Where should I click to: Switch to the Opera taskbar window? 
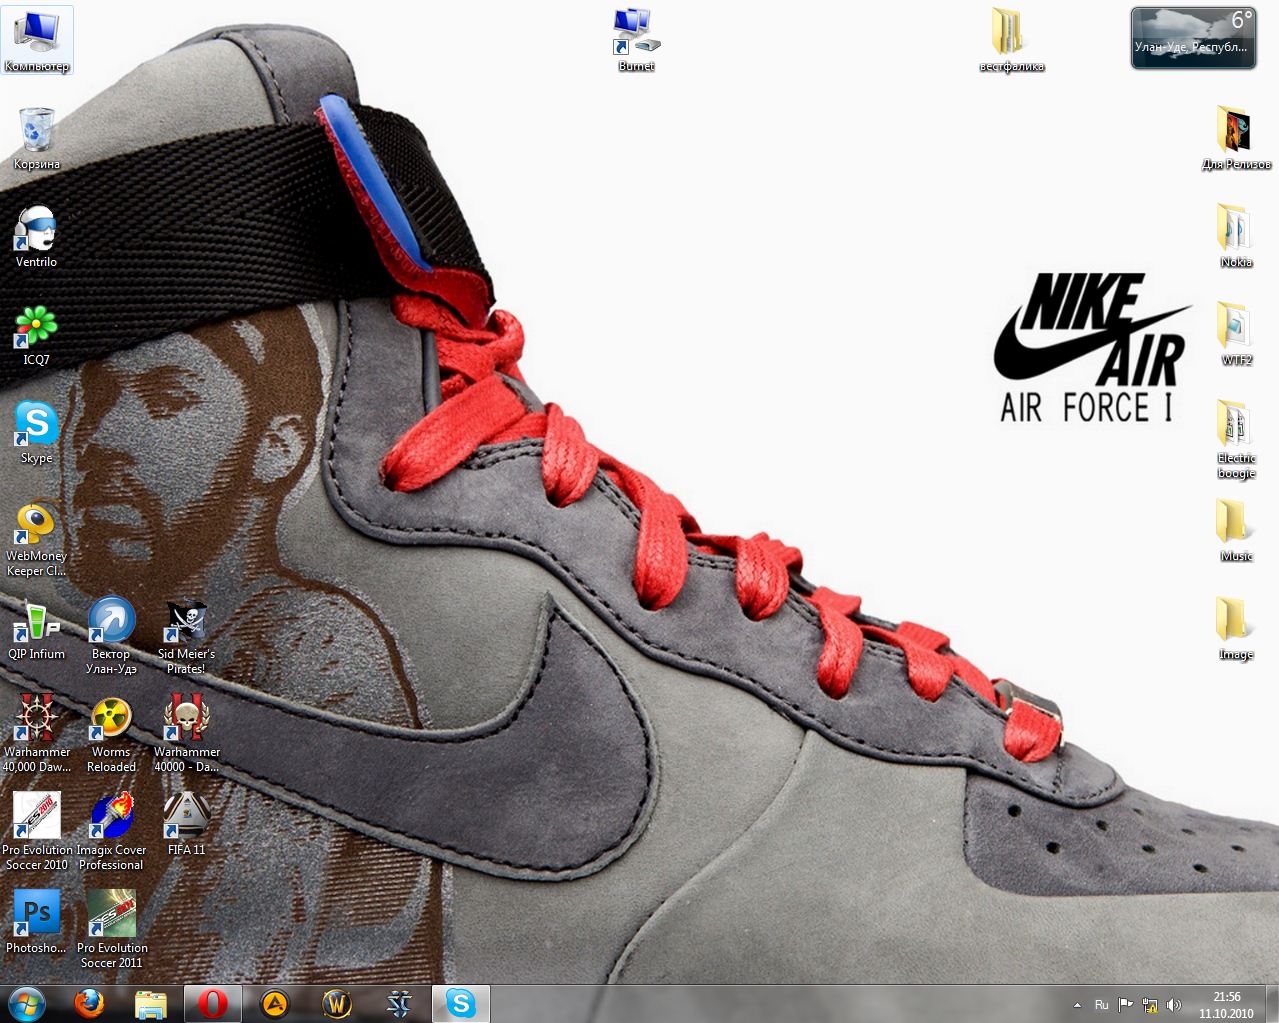(212, 1003)
